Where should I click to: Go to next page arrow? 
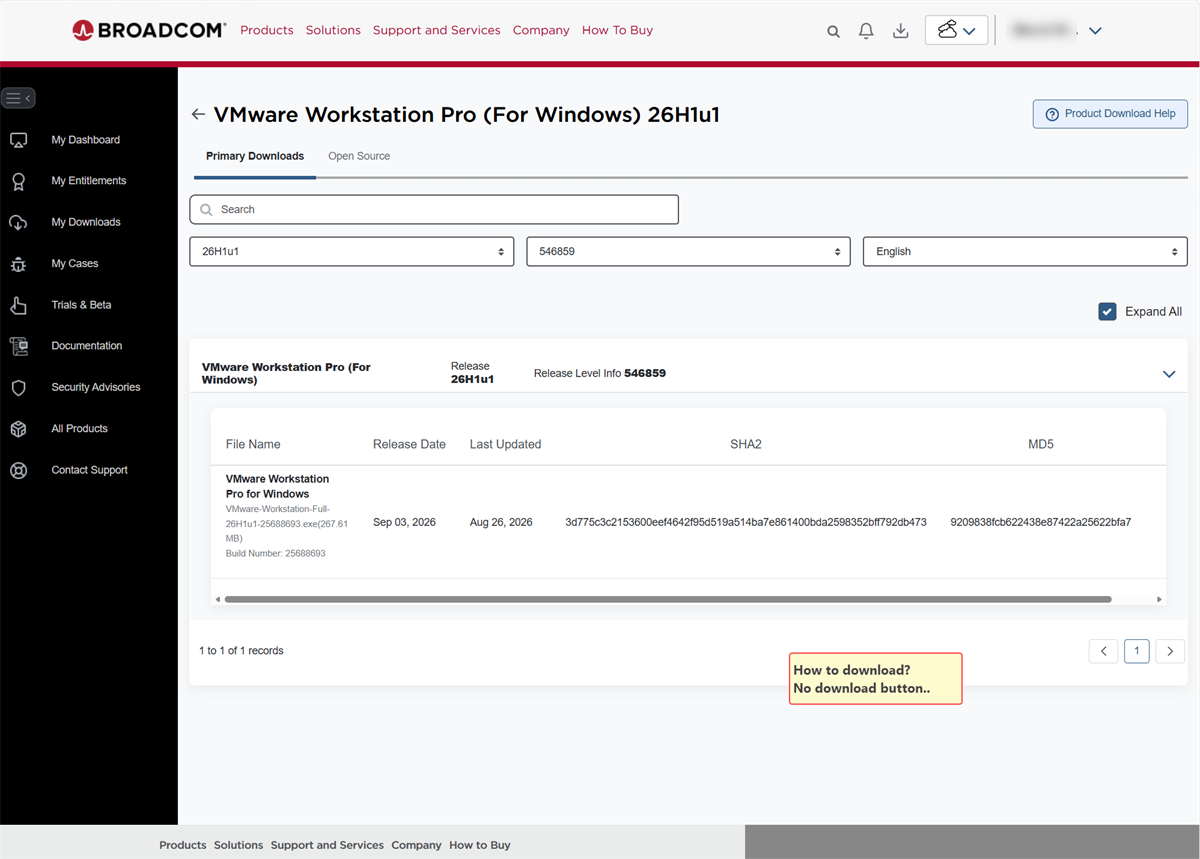(x=1170, y=651)
